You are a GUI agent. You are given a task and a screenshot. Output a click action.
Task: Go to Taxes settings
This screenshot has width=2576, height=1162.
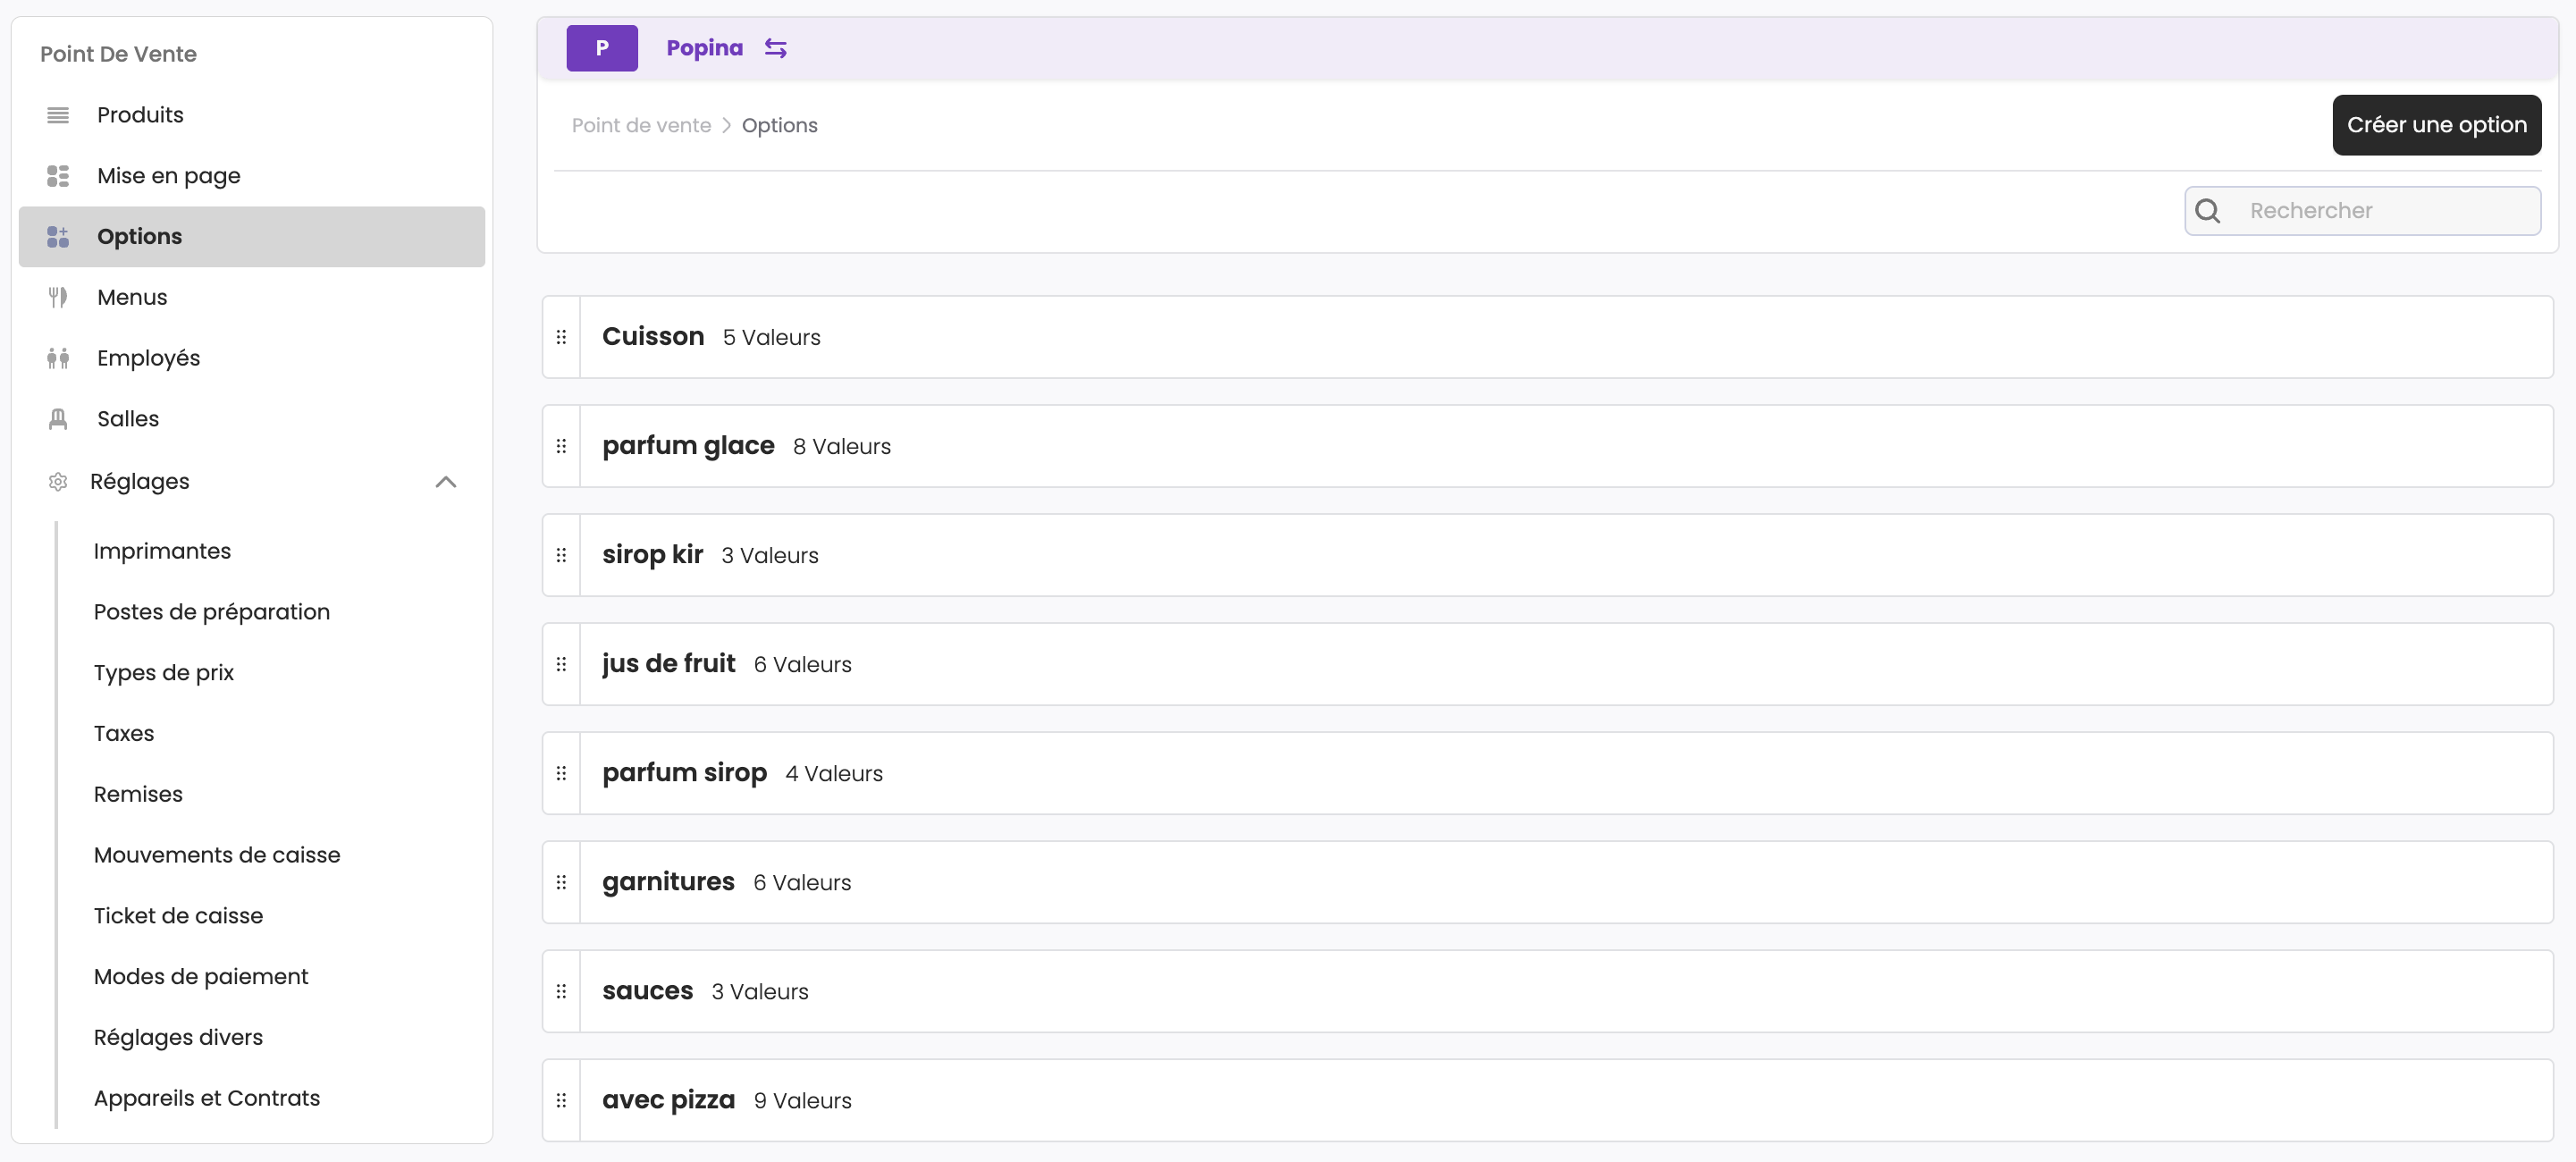point(124,733)
